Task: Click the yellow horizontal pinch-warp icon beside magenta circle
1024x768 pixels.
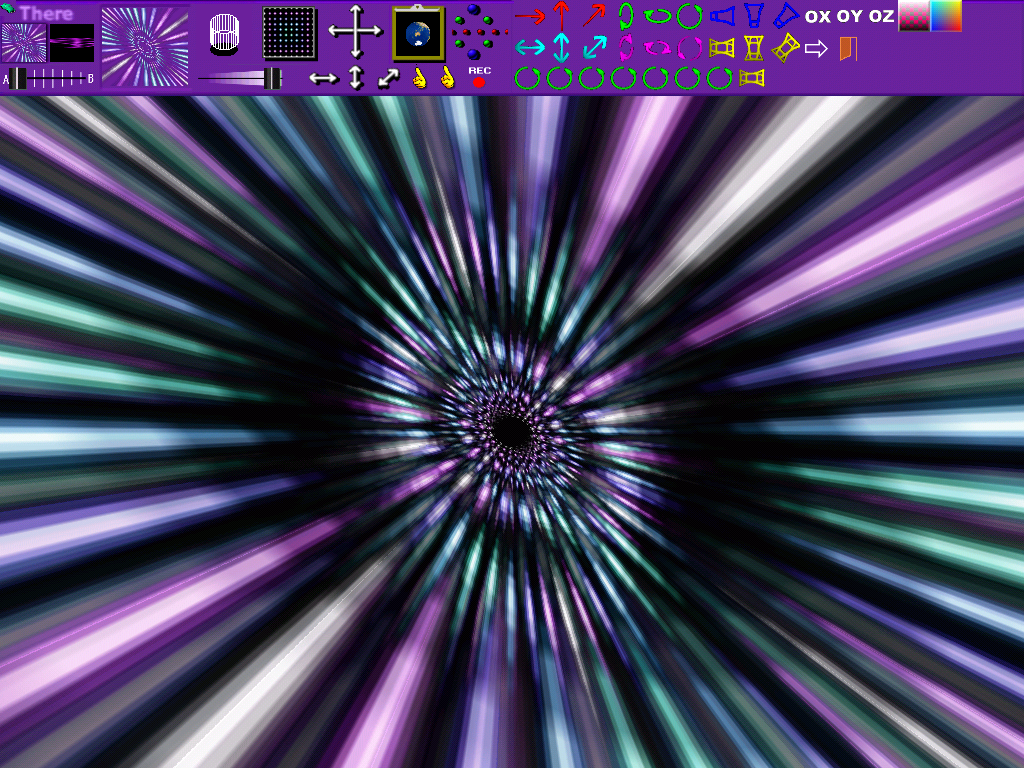Action: pos(722,48)
